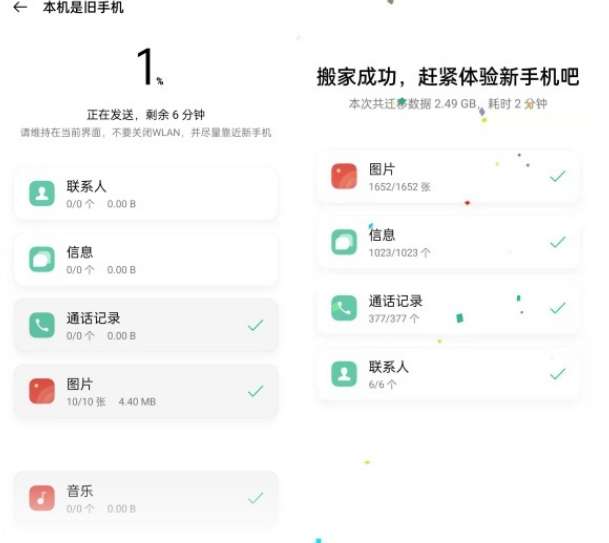
Task: Tap the Contacts icon showing 6/6
Action: pyautogui.click(x=345, y=373)
